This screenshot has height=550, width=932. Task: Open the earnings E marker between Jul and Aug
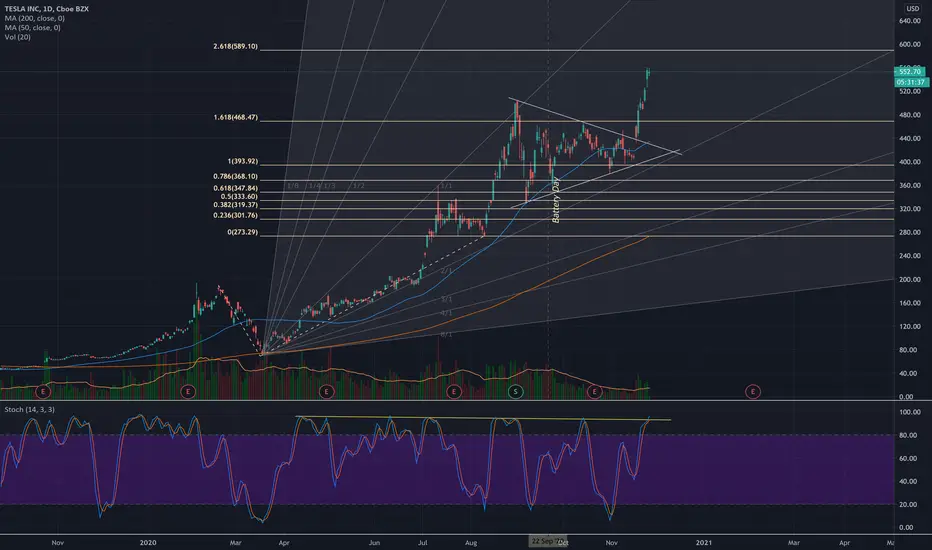pos(454,391)
